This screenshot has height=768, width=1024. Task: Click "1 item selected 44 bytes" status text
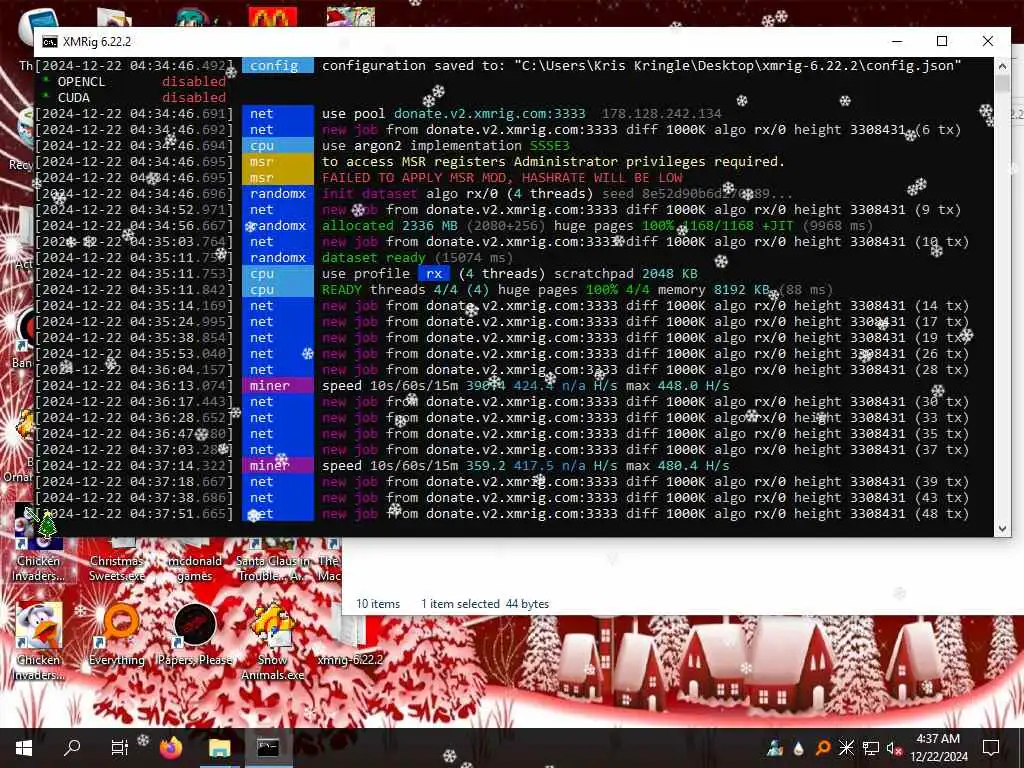(485, 604)
